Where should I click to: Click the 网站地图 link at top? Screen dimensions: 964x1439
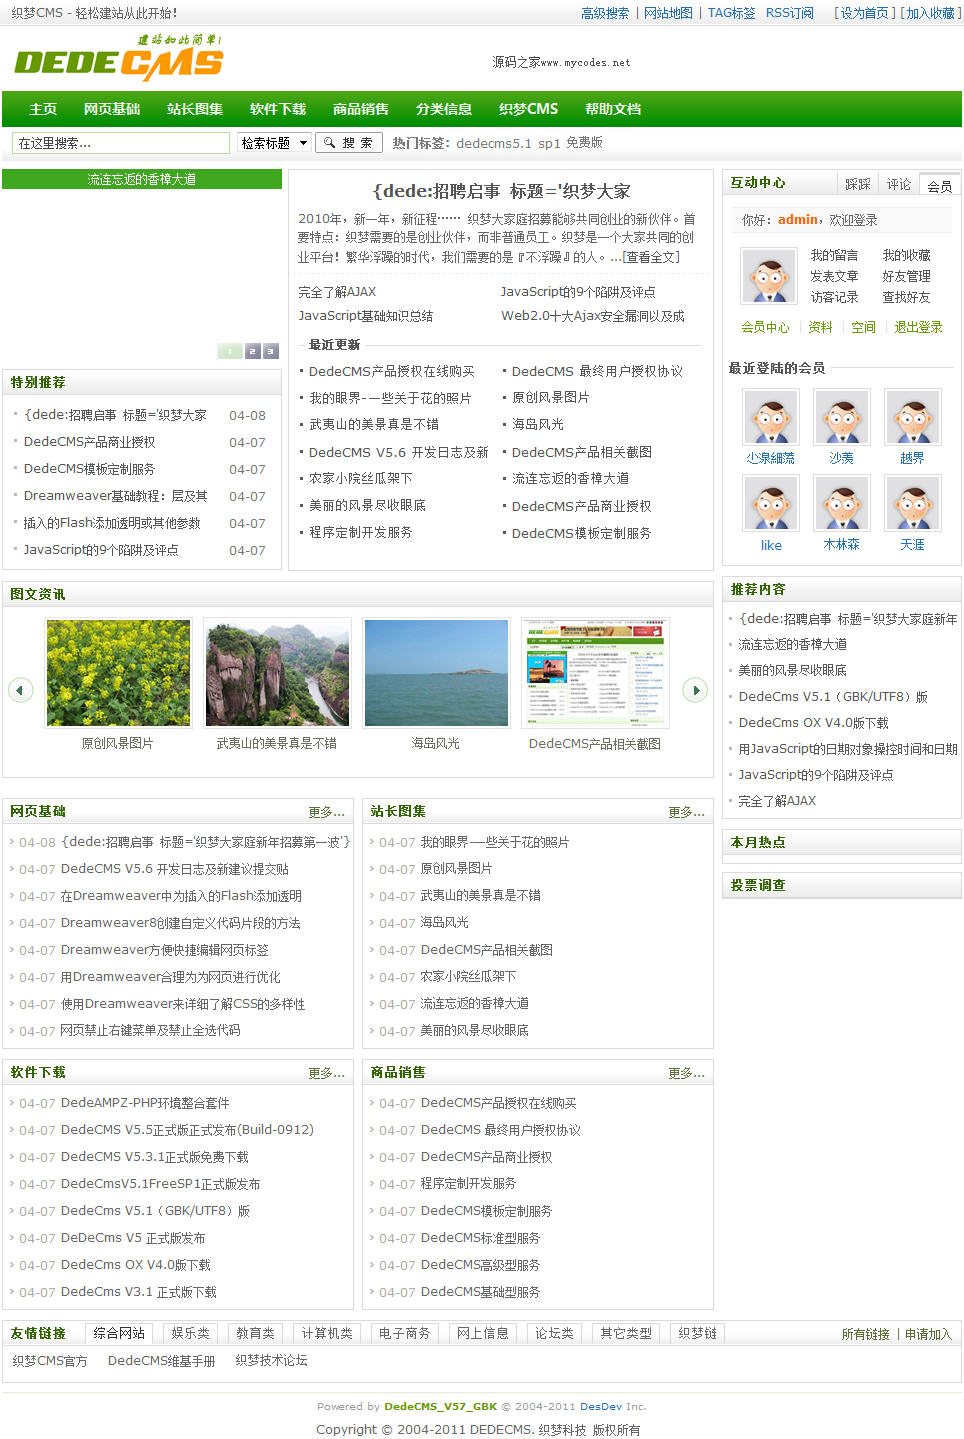[668, 13]
